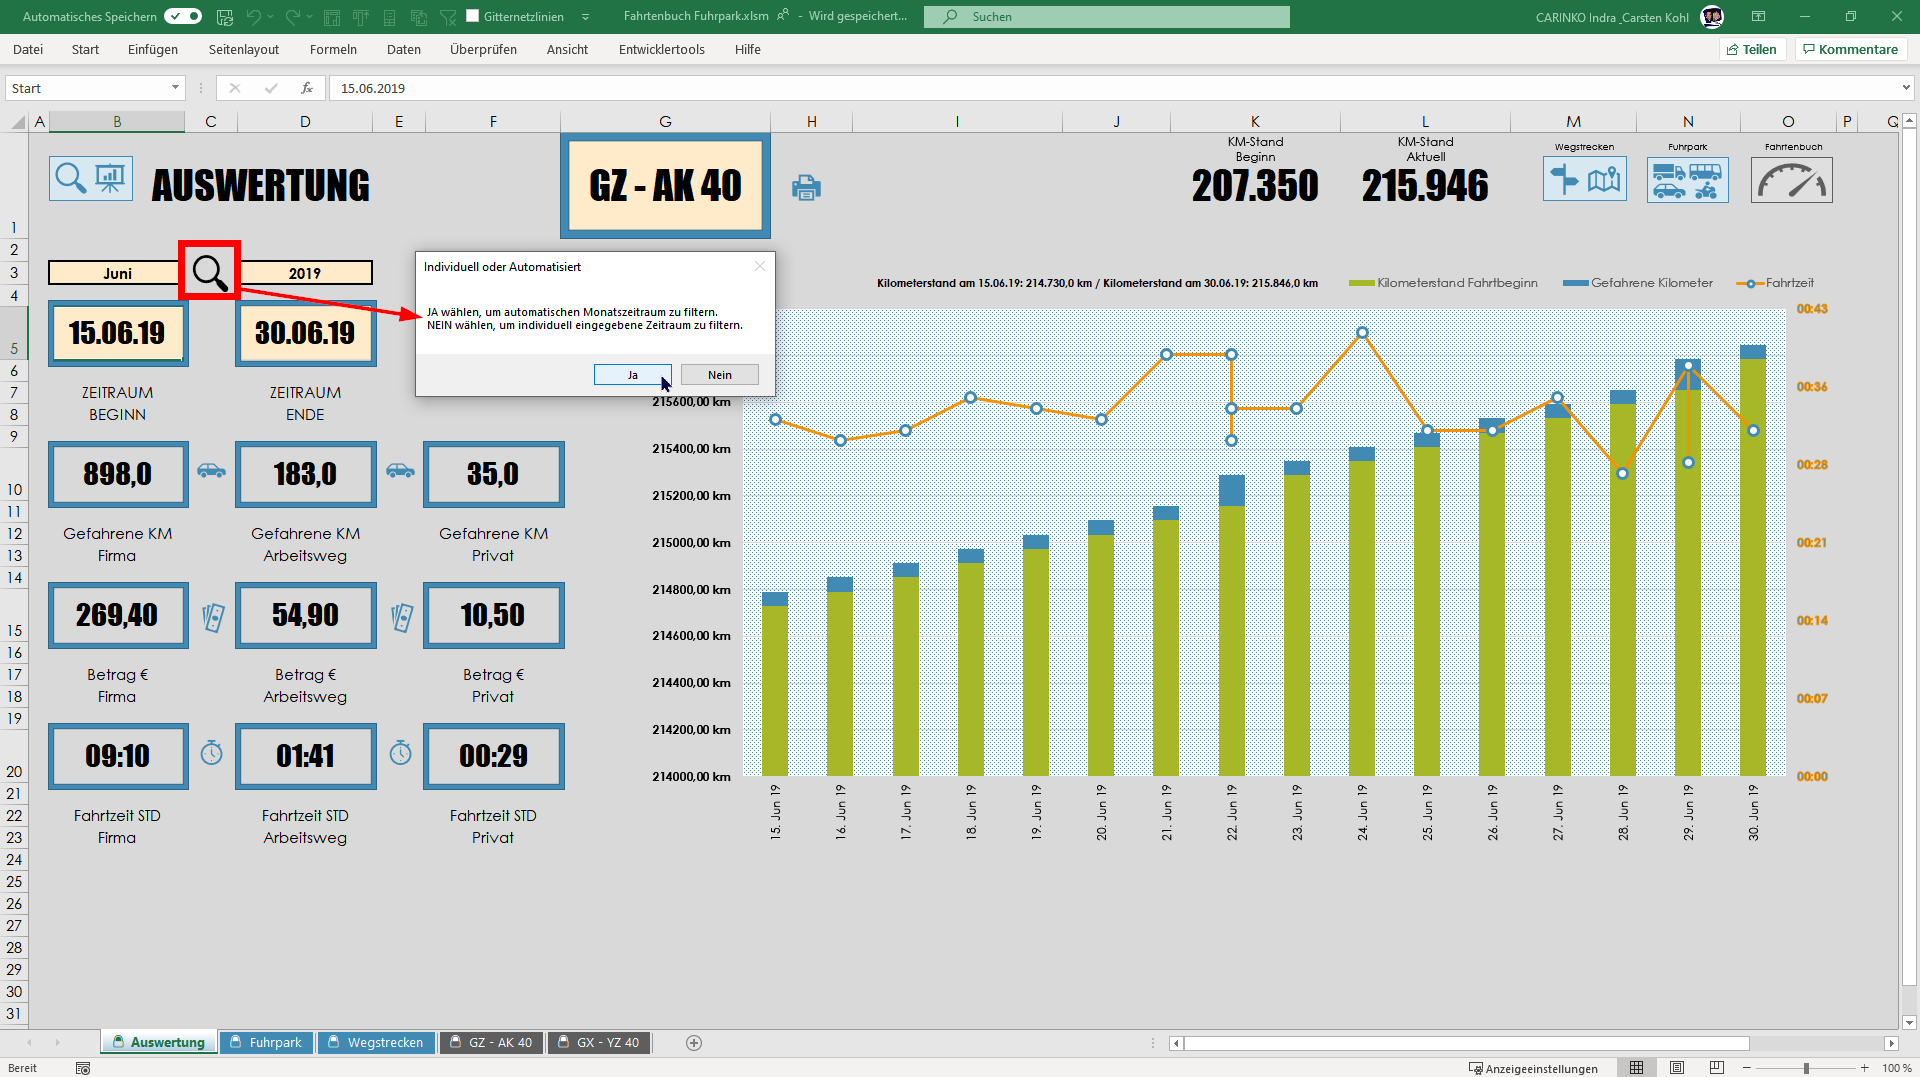Add a new sheet with plus icon
This screenshot has width=1920, height=1077.
694,1043
